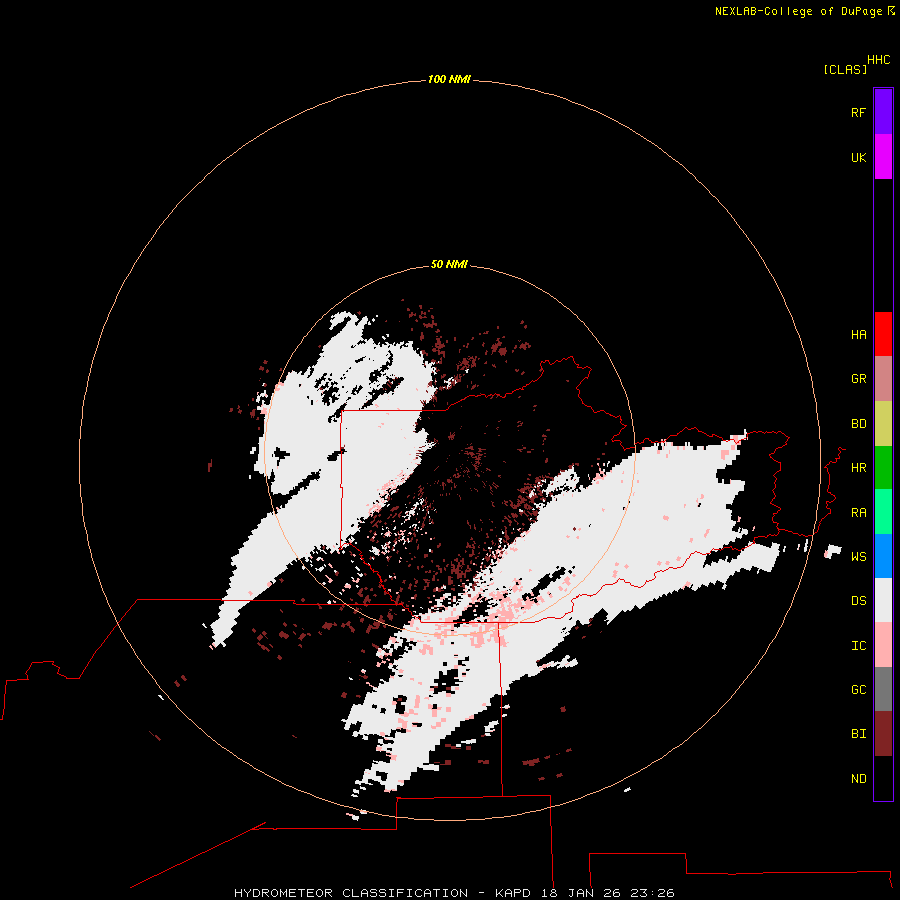The image size is (900, 900).
Task: Click the BI legend label
Action: [858, 734]
